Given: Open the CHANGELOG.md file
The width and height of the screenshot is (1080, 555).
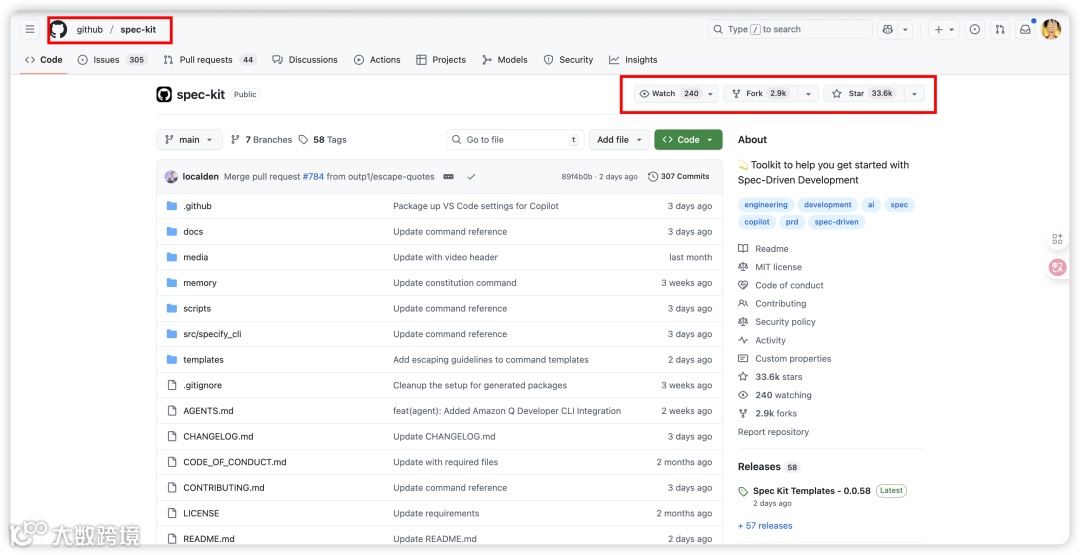Looking at the screenshot, I should pyautogui.click(x=218, y=437).
